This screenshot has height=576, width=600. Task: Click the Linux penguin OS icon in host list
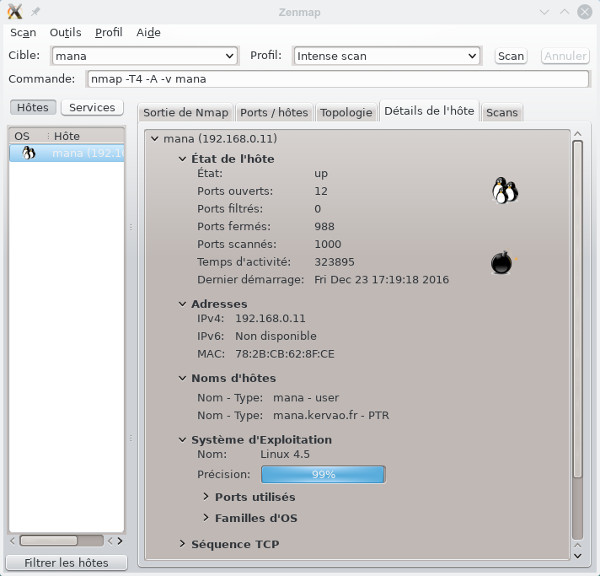[x=28, y=153]
